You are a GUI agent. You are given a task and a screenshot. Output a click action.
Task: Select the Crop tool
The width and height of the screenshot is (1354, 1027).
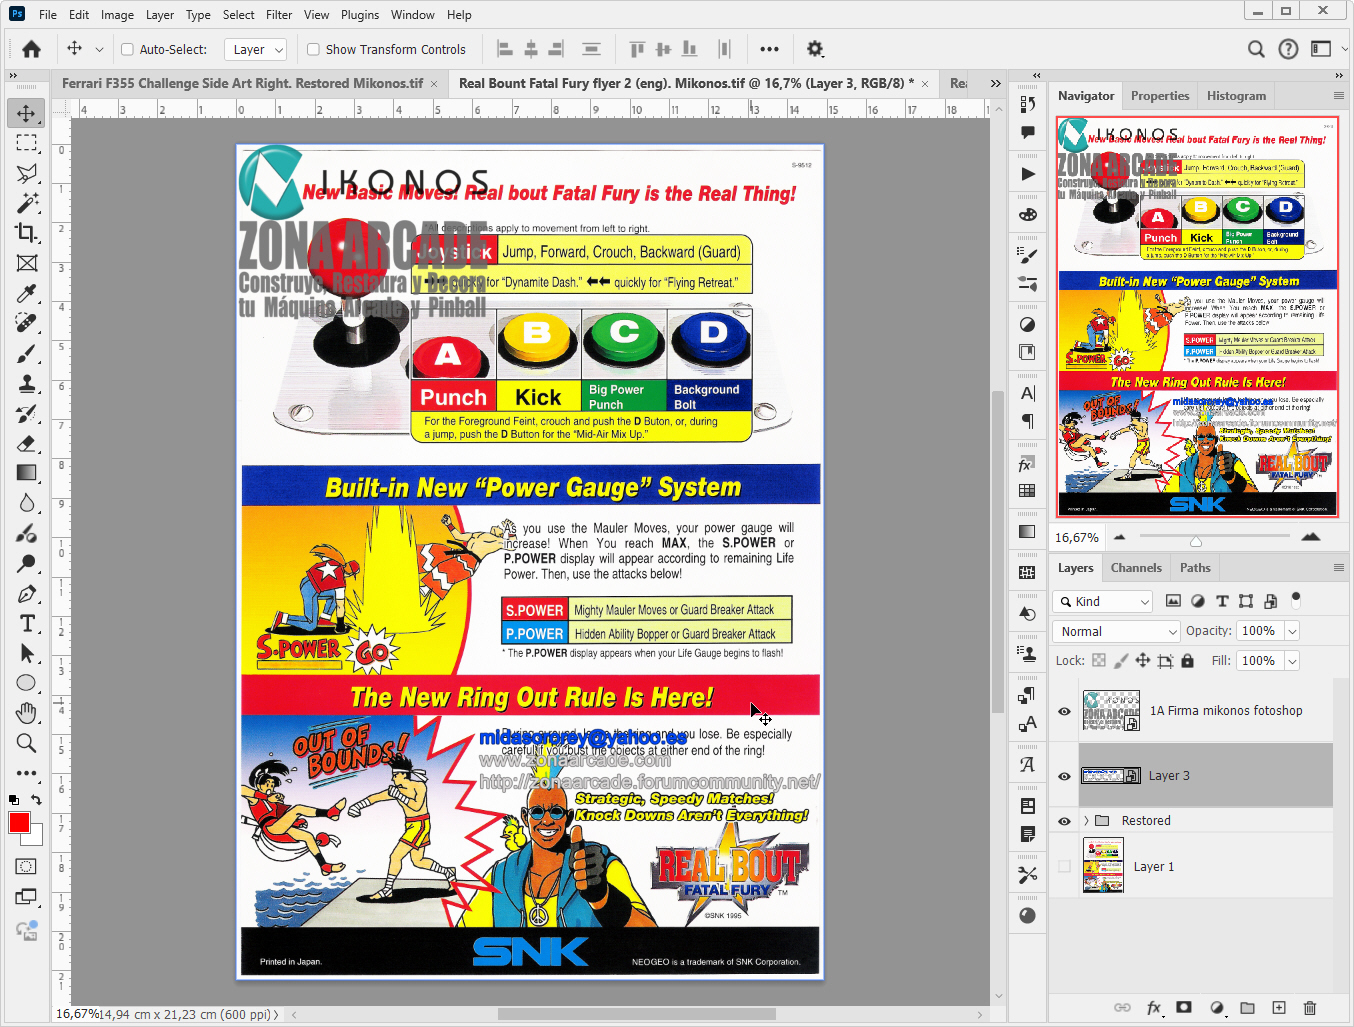coord(27,233)
